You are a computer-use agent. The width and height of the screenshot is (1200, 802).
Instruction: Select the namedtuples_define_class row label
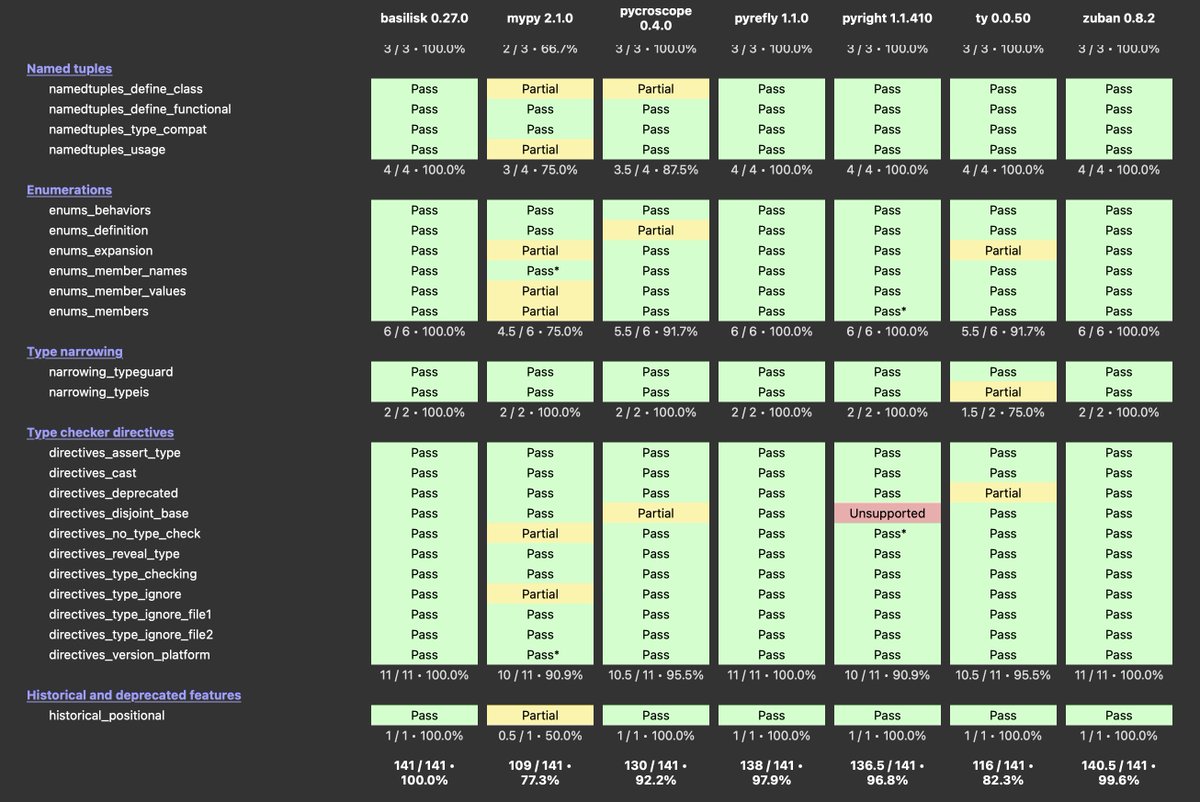click(x=125, y=89)
